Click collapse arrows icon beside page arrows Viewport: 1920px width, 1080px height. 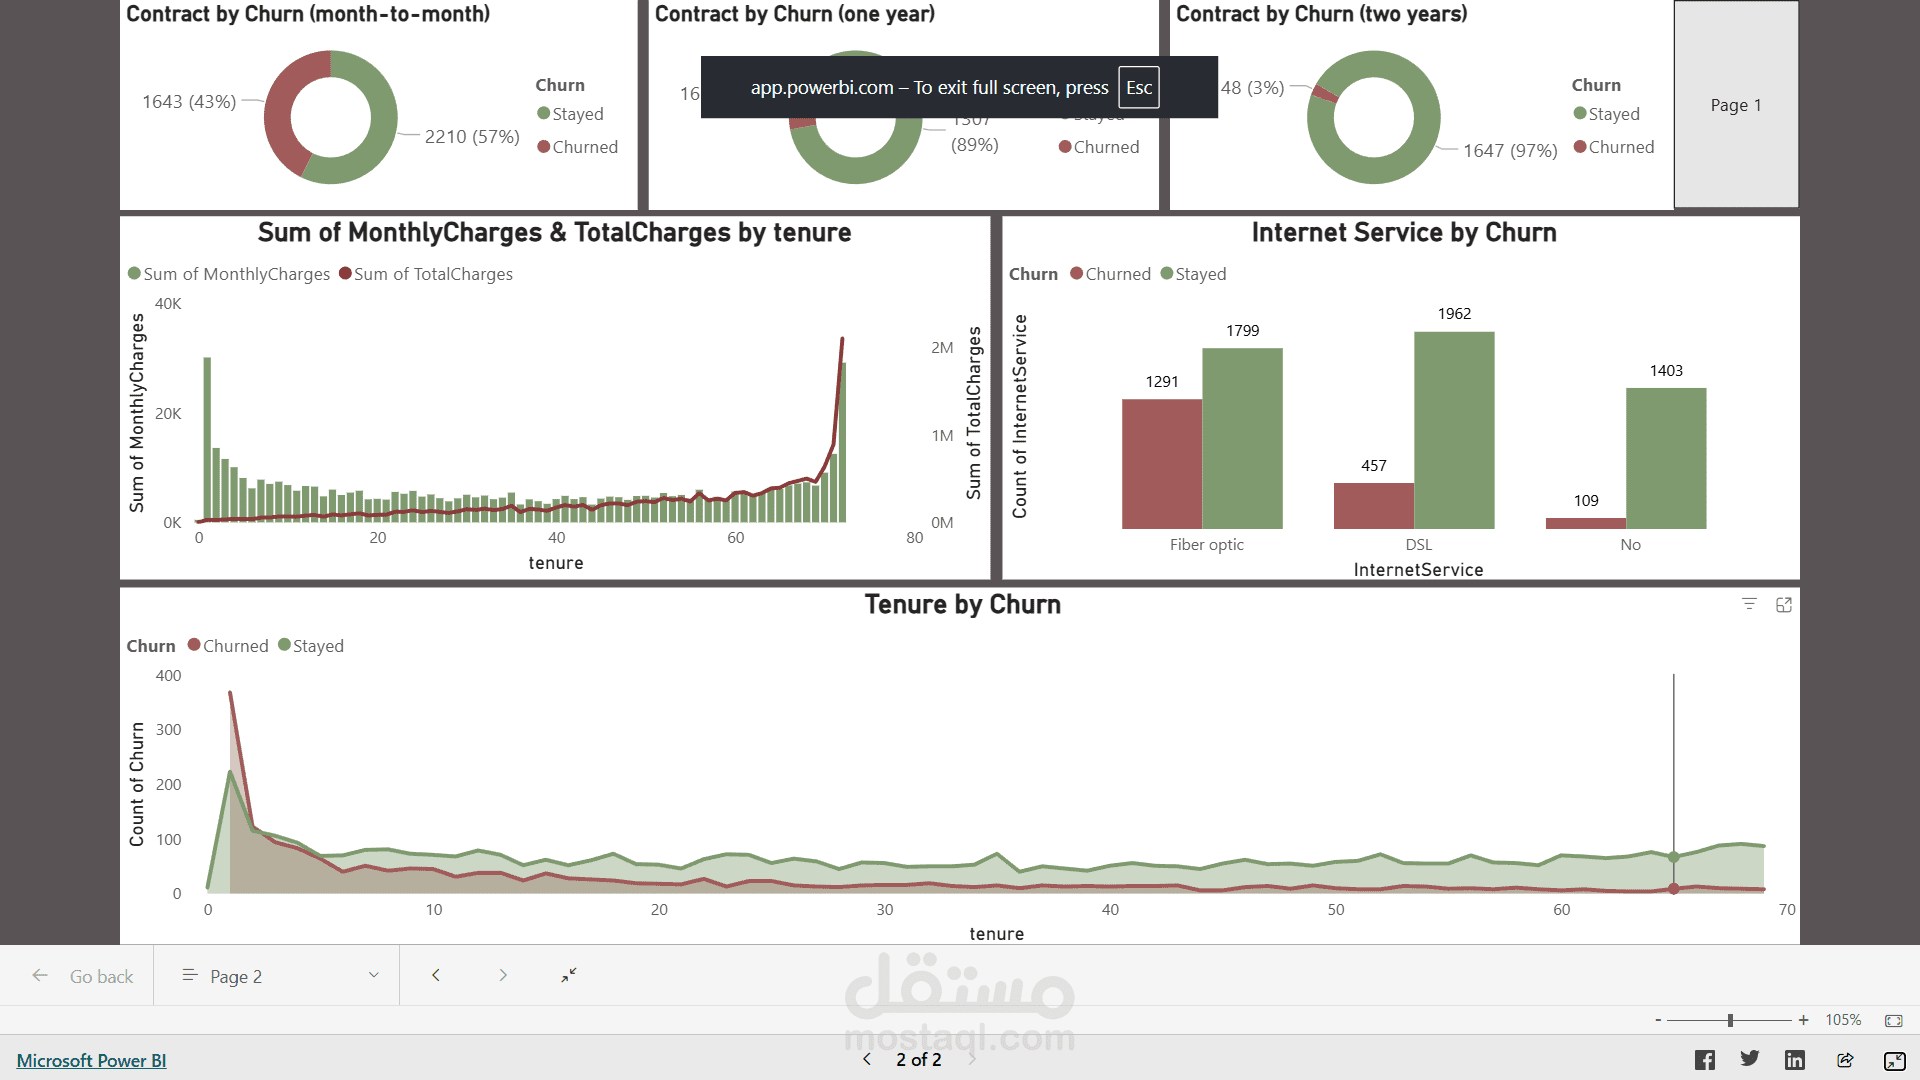569,975
